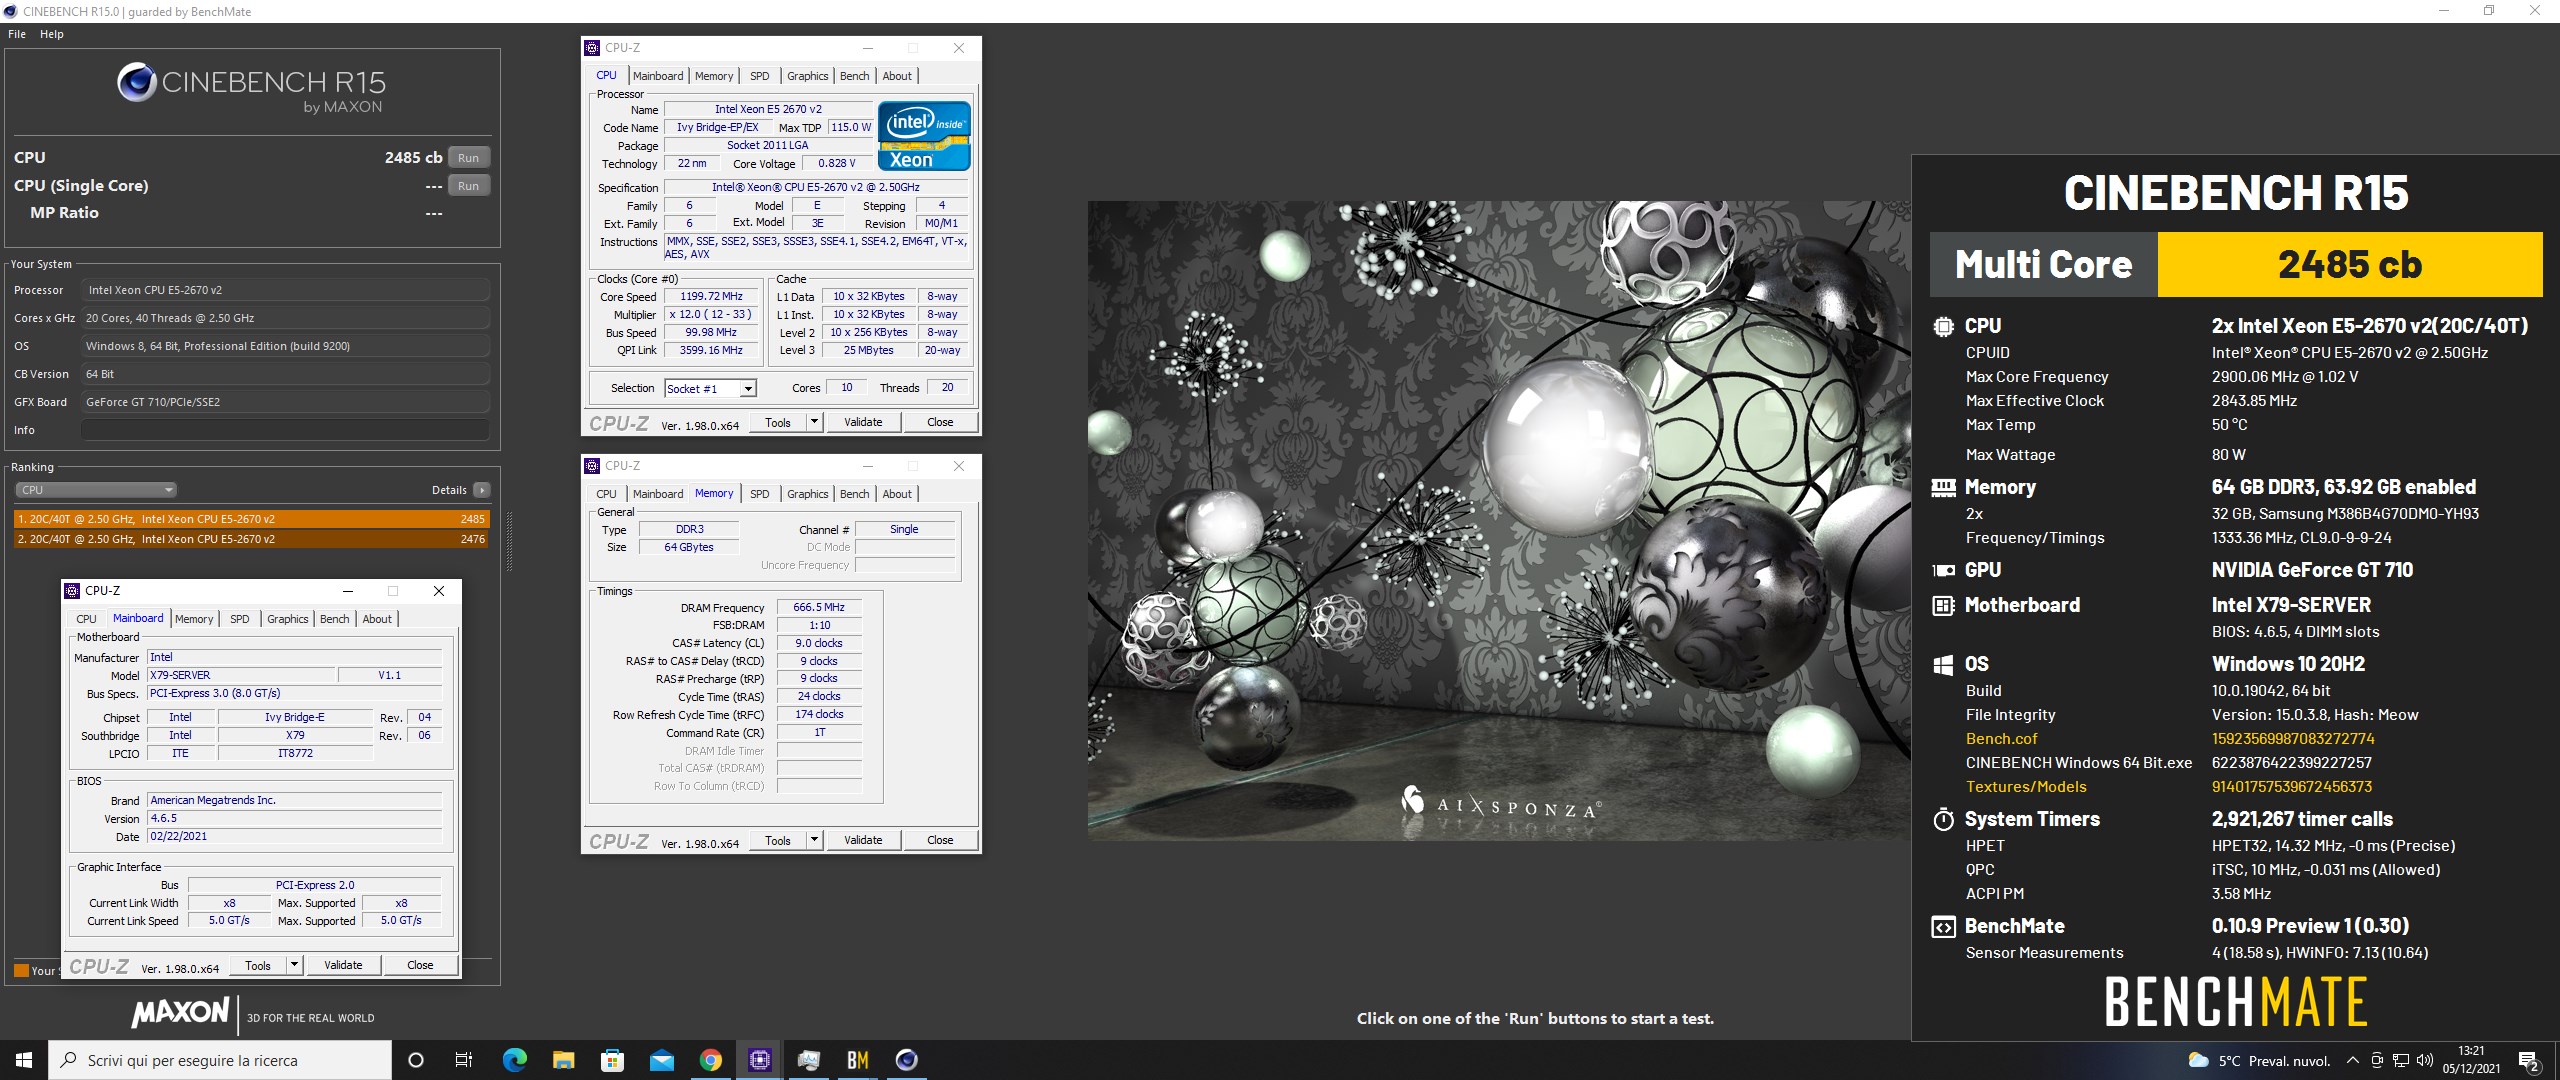The width and height of the screenshot is (2560, 1080).
Task: Open Memory tab in CPU-Z mainboard window
Action: coord(194,619)
